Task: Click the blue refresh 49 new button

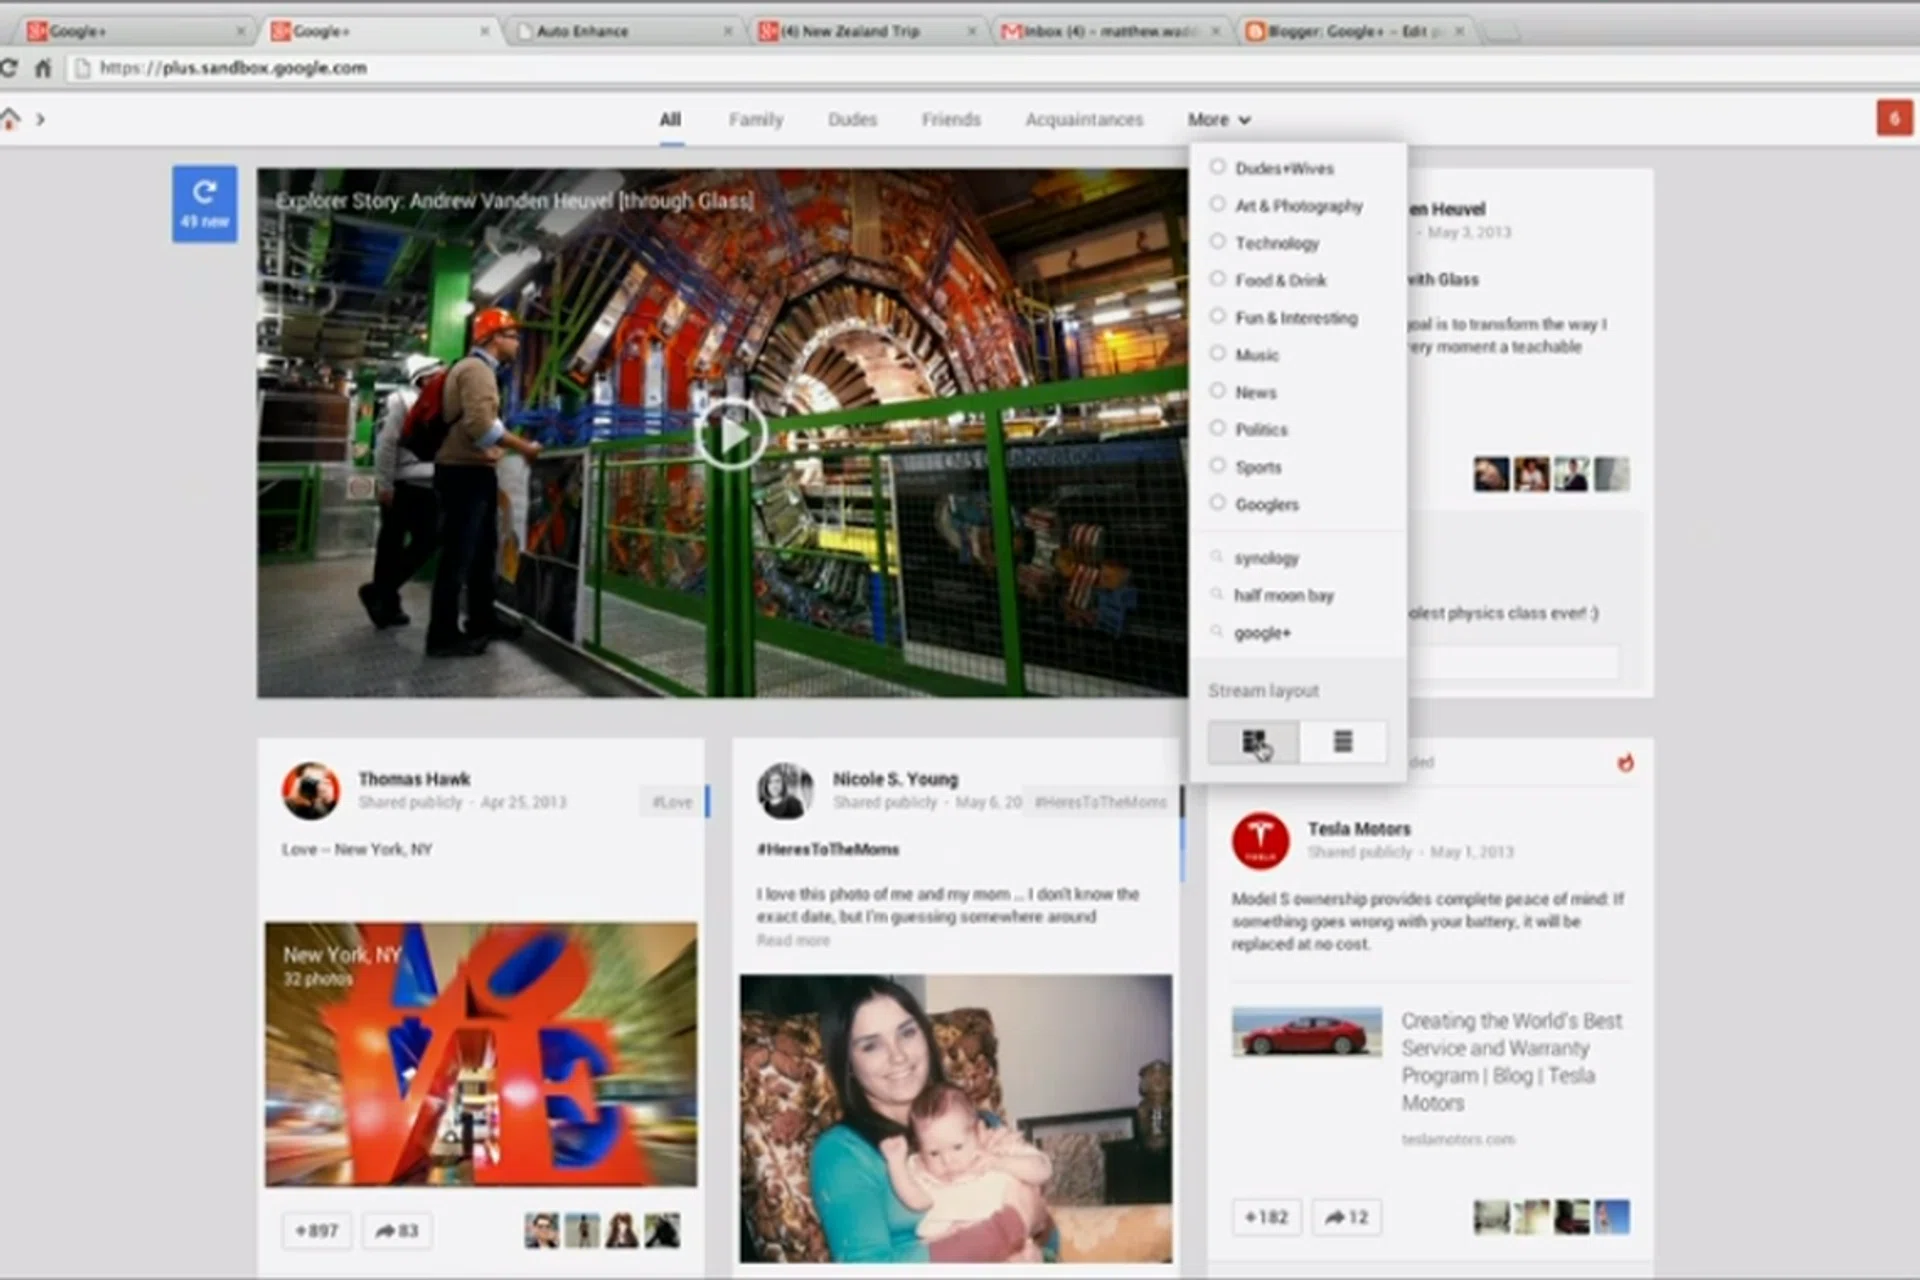Action: click(204, 203)
